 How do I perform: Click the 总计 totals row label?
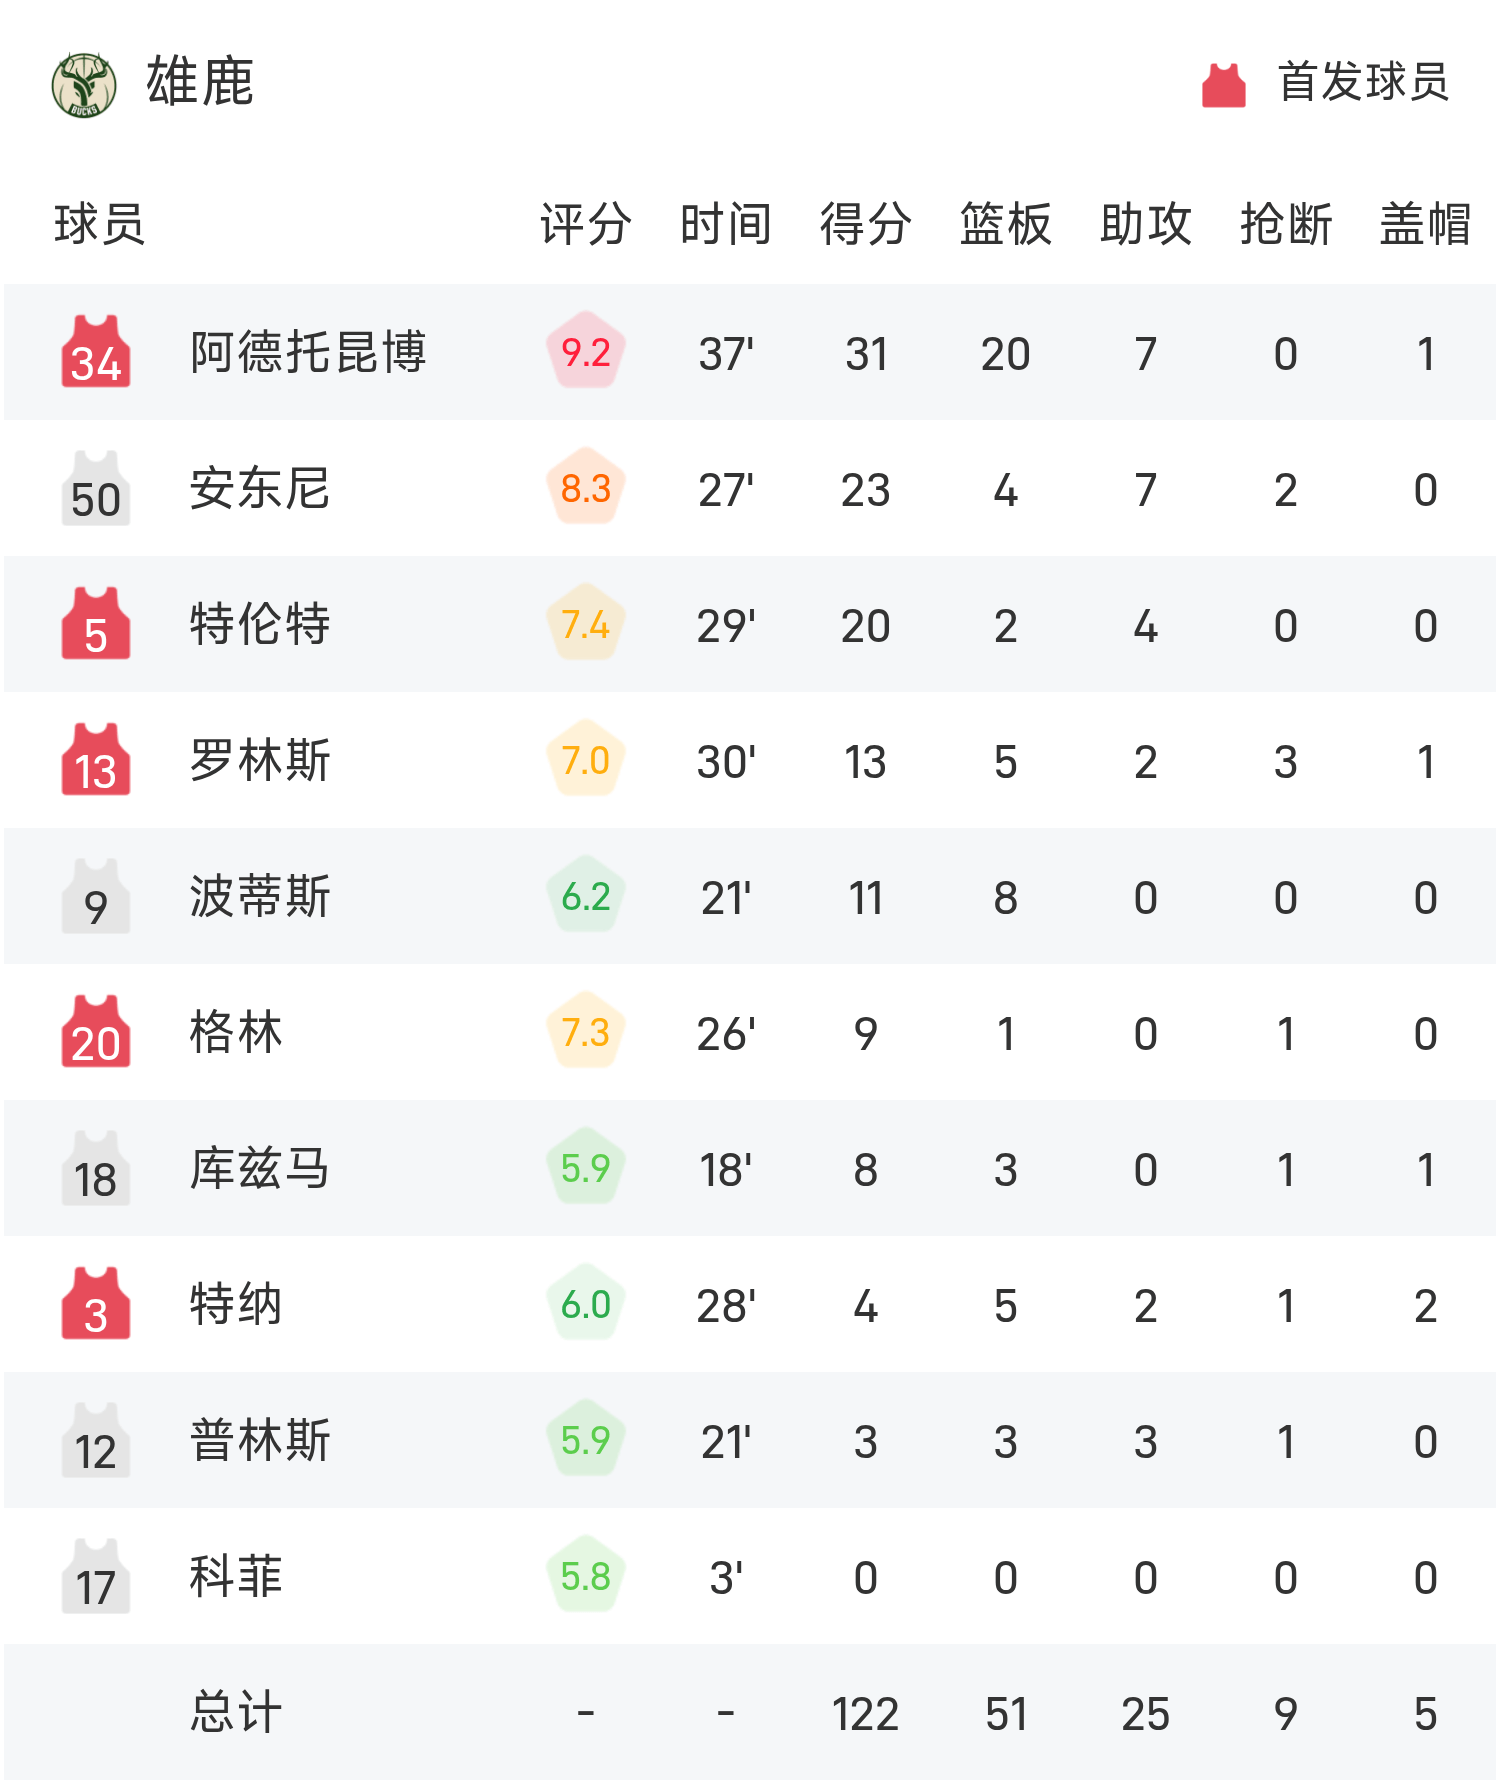236,1712
